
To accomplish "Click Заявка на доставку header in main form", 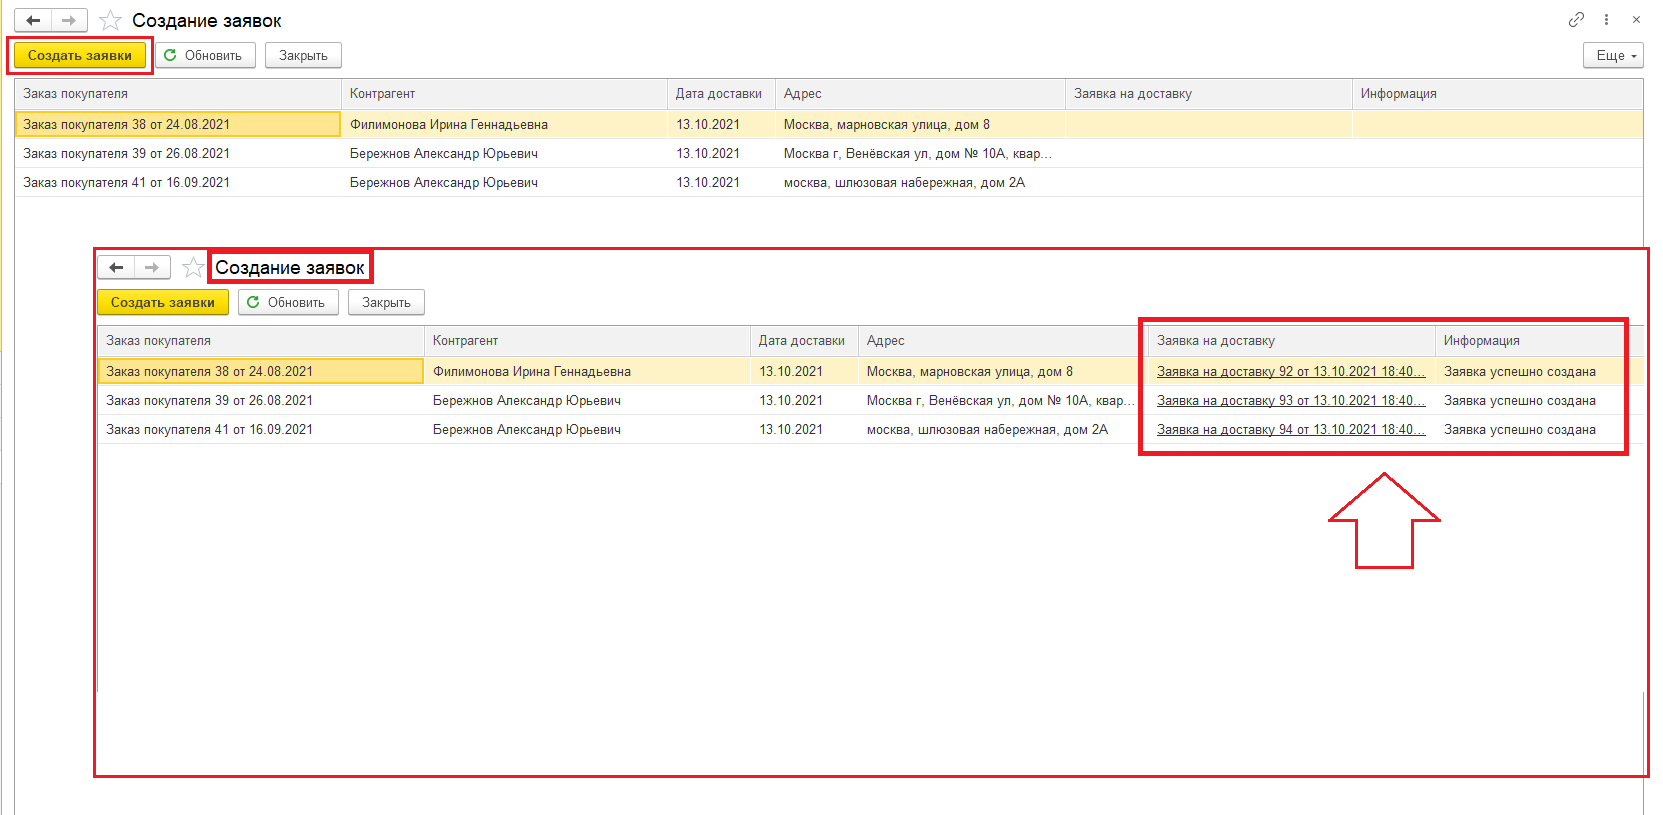I will click(1209, 93).
